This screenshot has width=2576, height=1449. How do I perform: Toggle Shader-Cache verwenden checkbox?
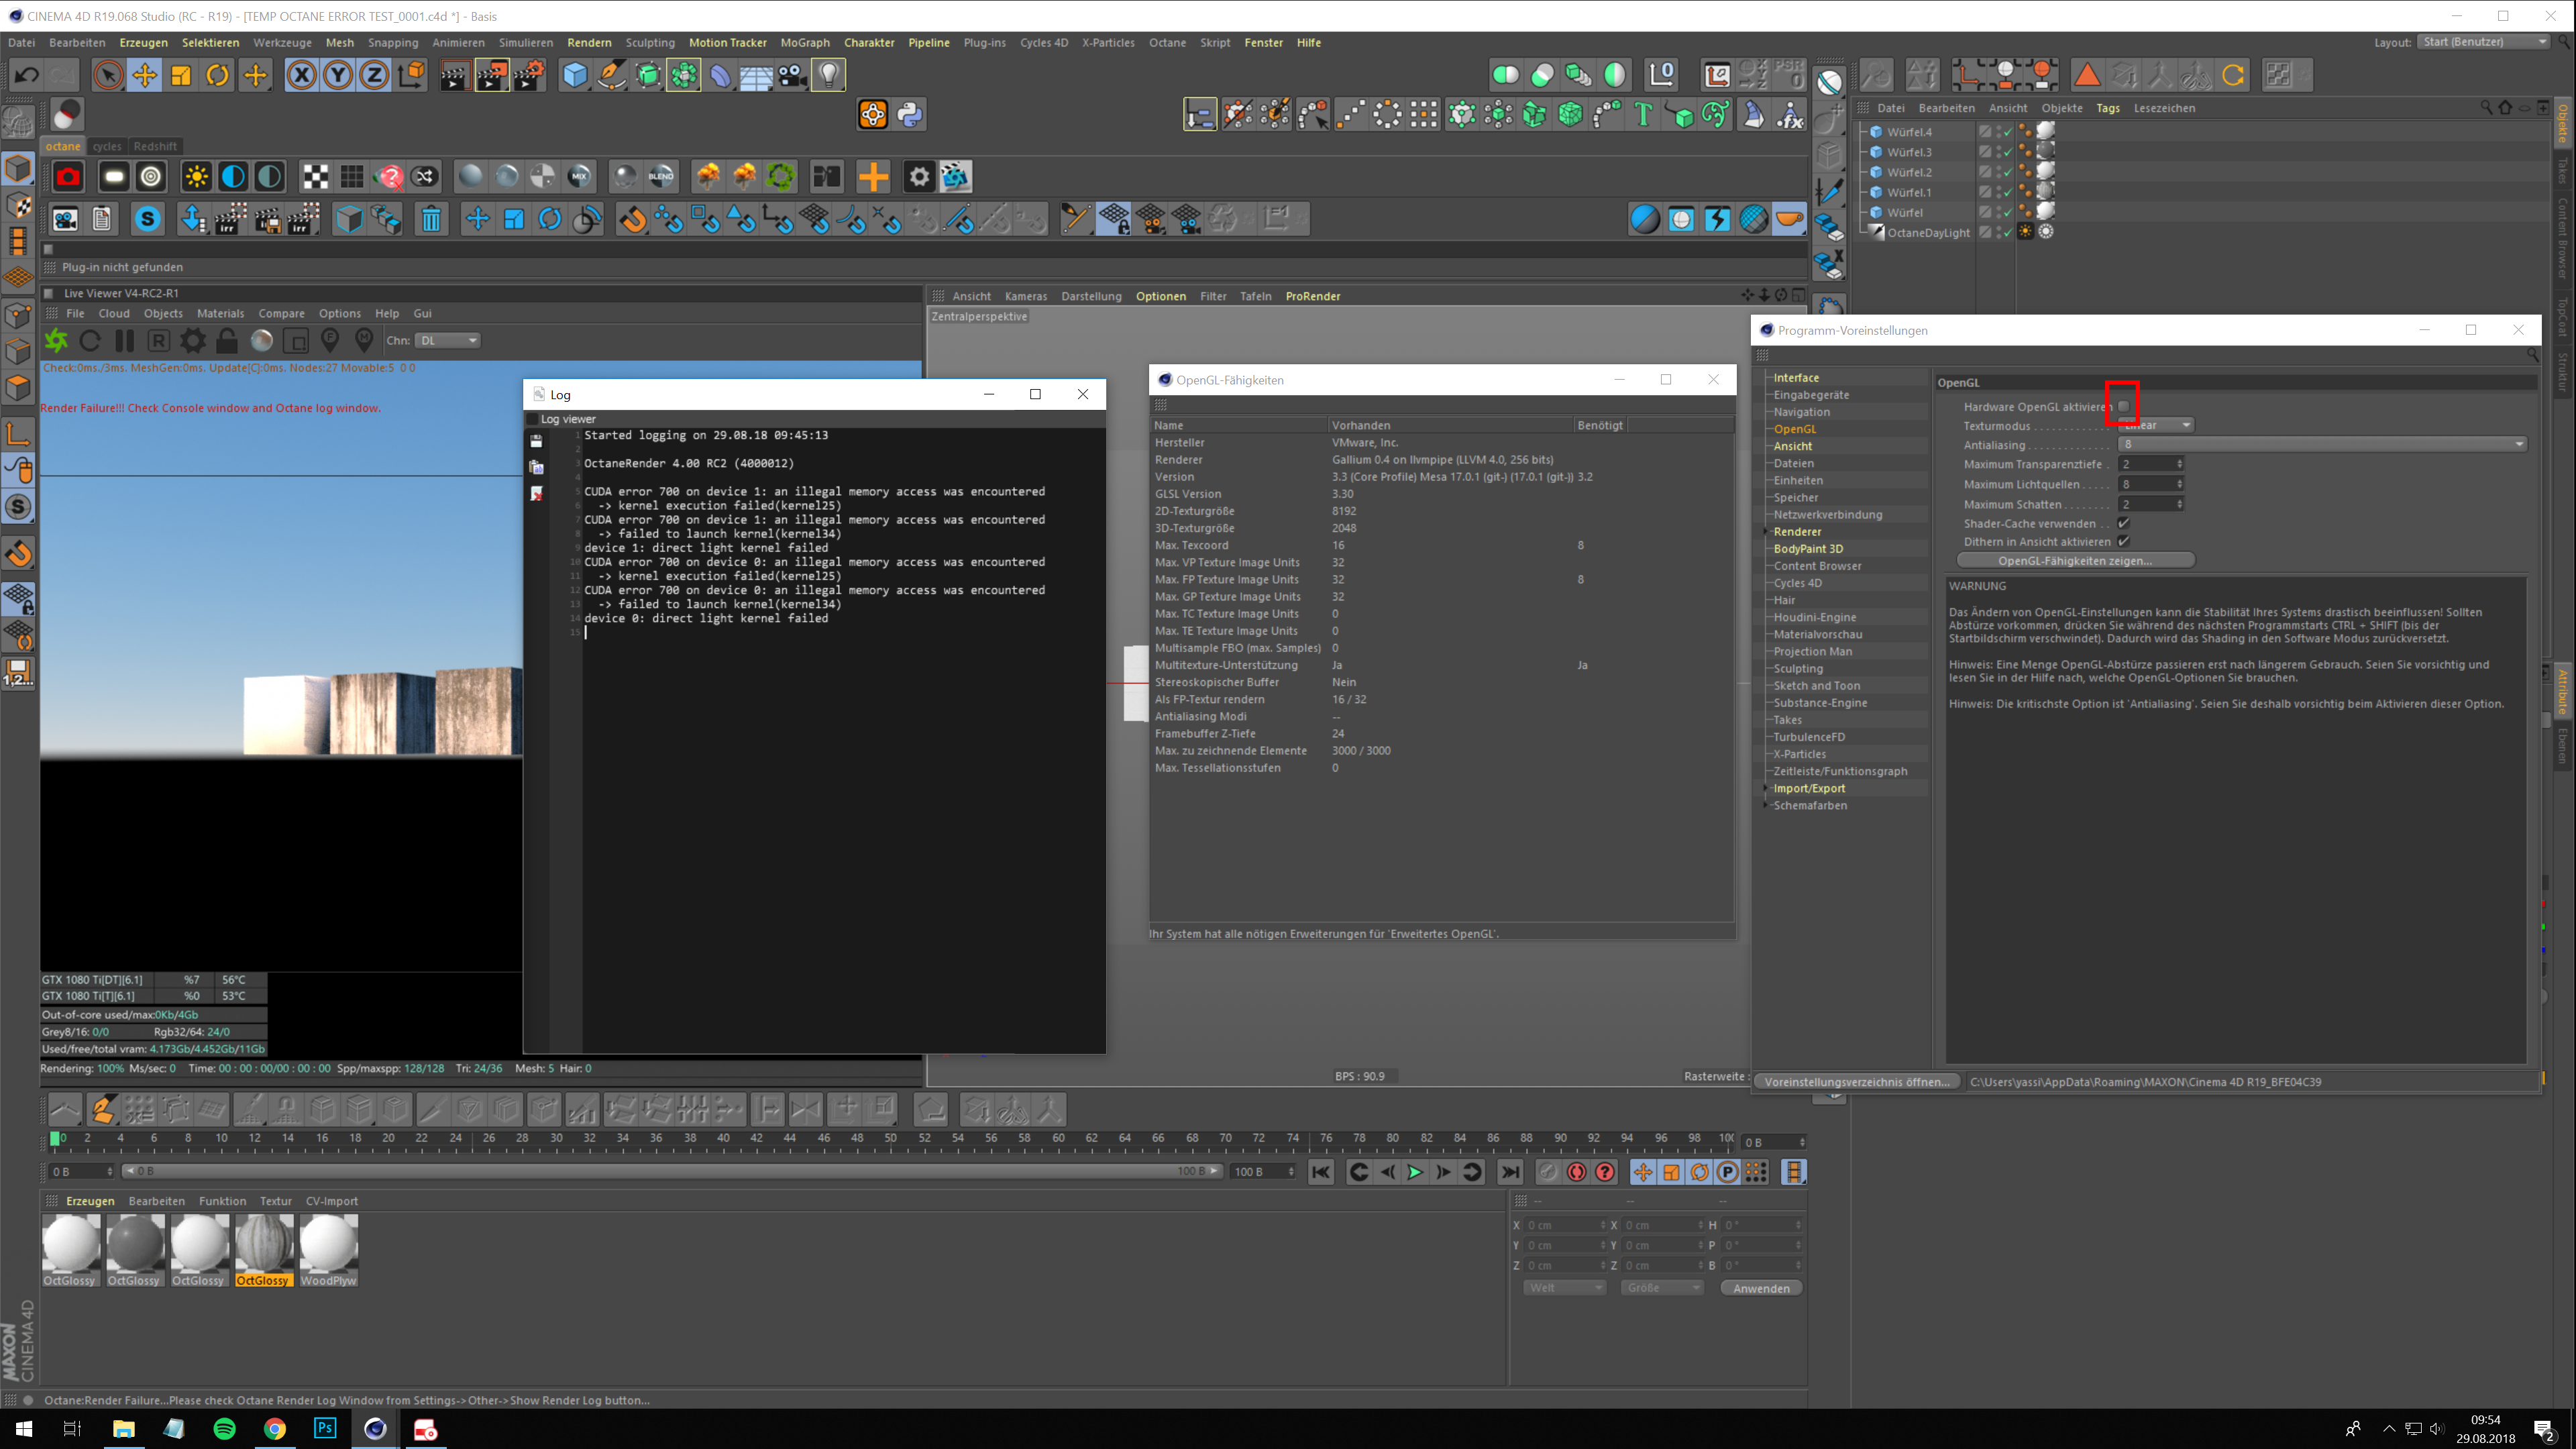2123,523
